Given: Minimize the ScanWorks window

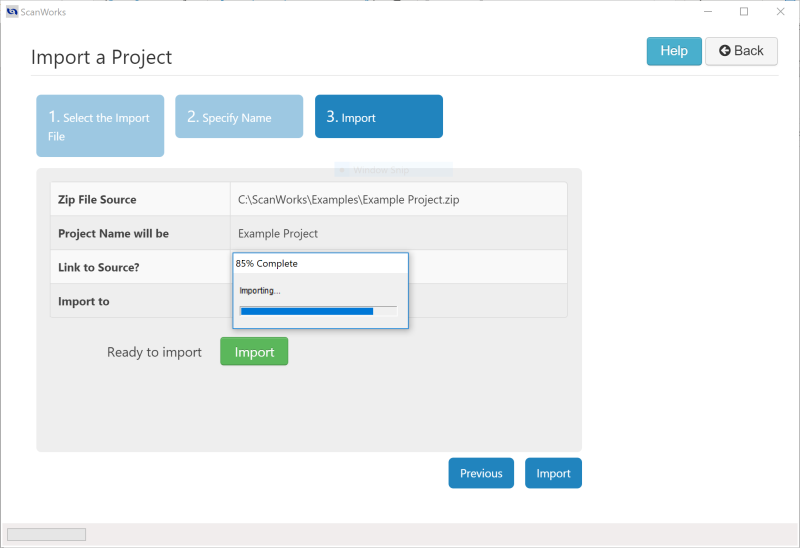Looking at the screenshot, I should (708, 12).
